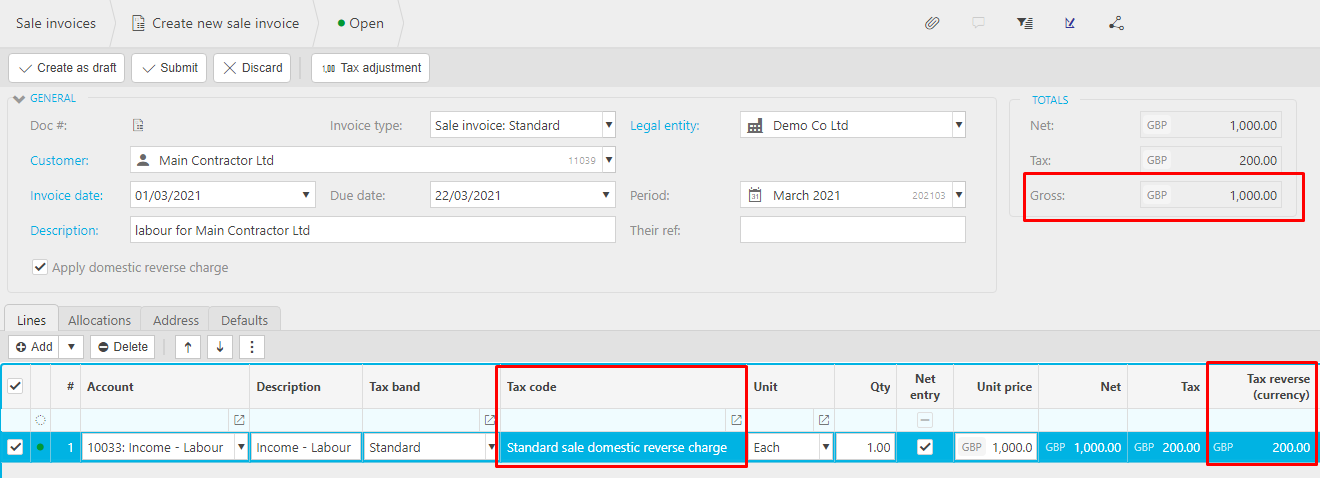Move line down with the down arrow
Screen dimensions: 1320x478
point(220,347)
